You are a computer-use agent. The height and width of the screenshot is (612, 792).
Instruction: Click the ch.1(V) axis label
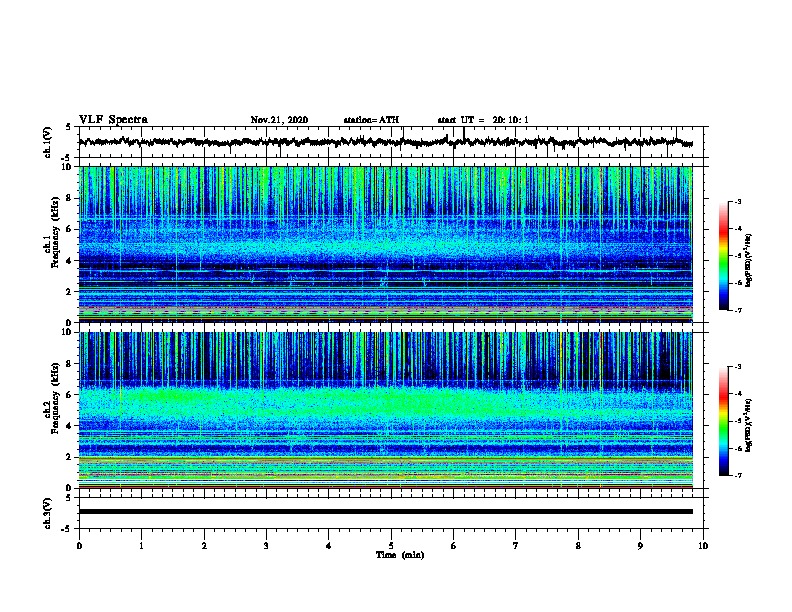[48, 142]
